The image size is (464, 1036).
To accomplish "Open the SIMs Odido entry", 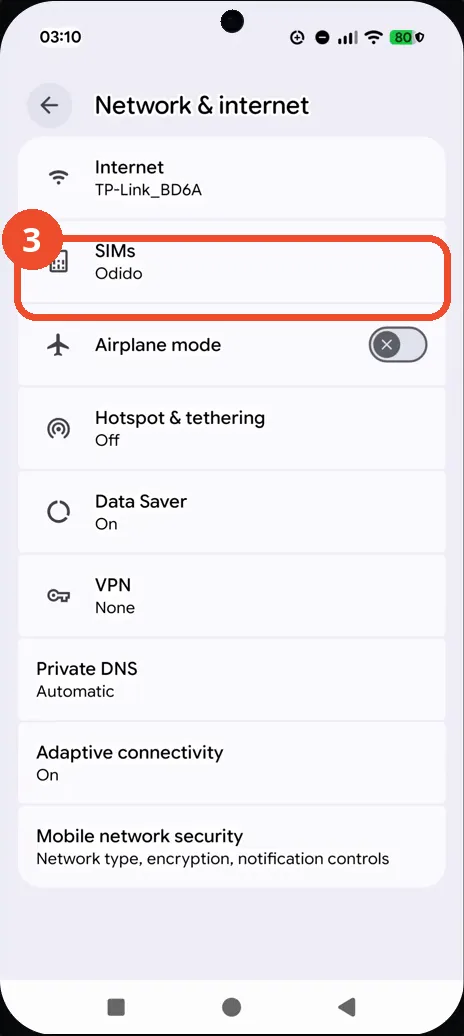I will pos(231,262).
